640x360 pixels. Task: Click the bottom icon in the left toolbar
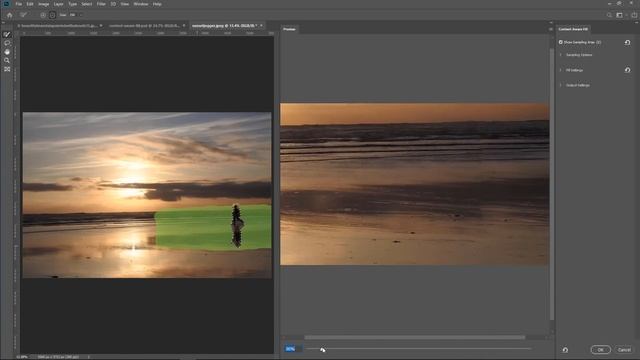[7, 69]
